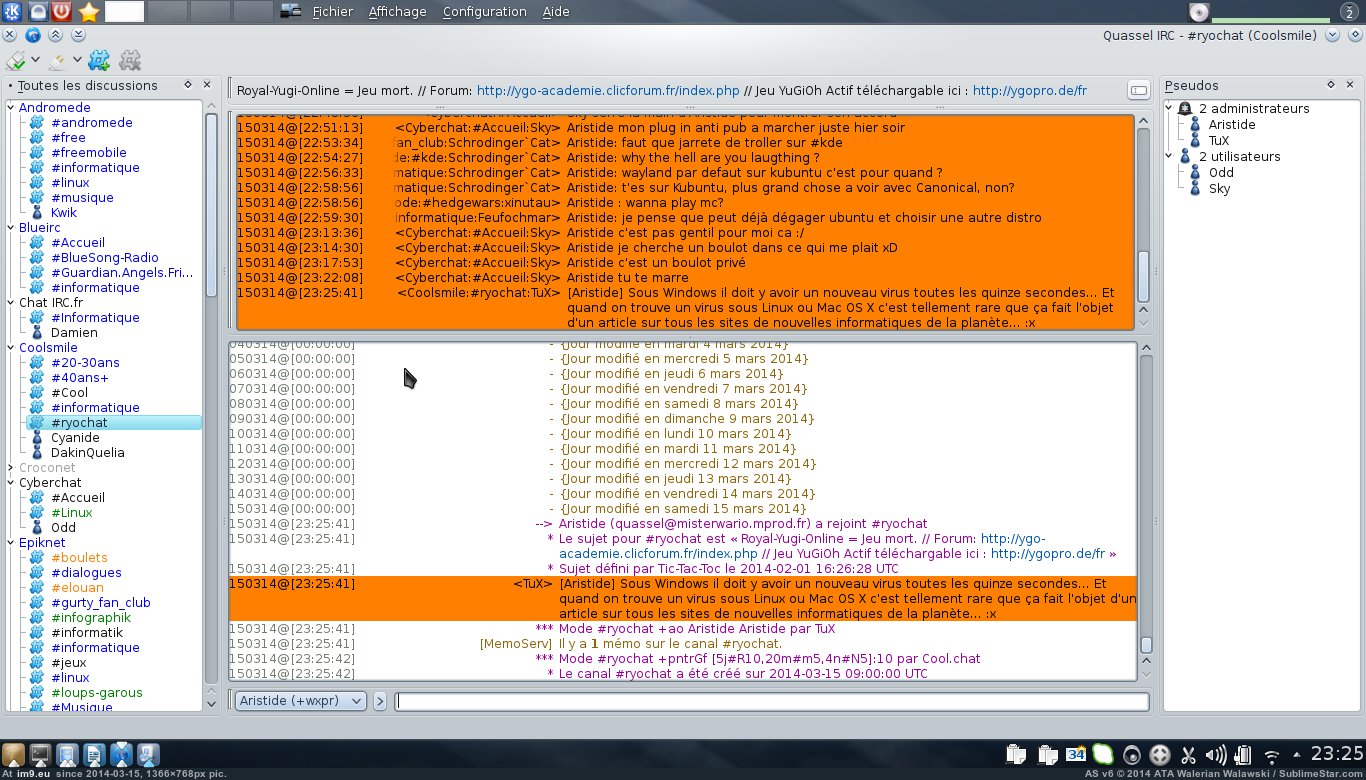Image resolution: width=1366 pixels, height=780 pixels.
Task: Collapse the Cyberchat network tree
Action: 11,483
